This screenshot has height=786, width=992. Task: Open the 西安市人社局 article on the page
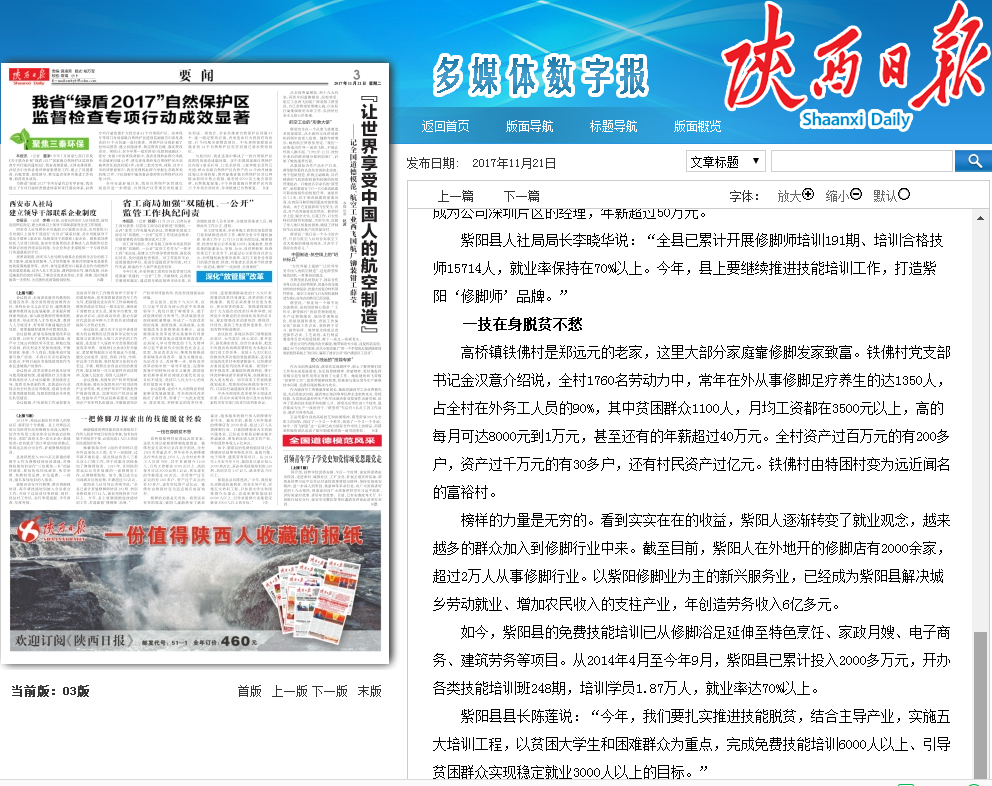click(x=53, y=208)
